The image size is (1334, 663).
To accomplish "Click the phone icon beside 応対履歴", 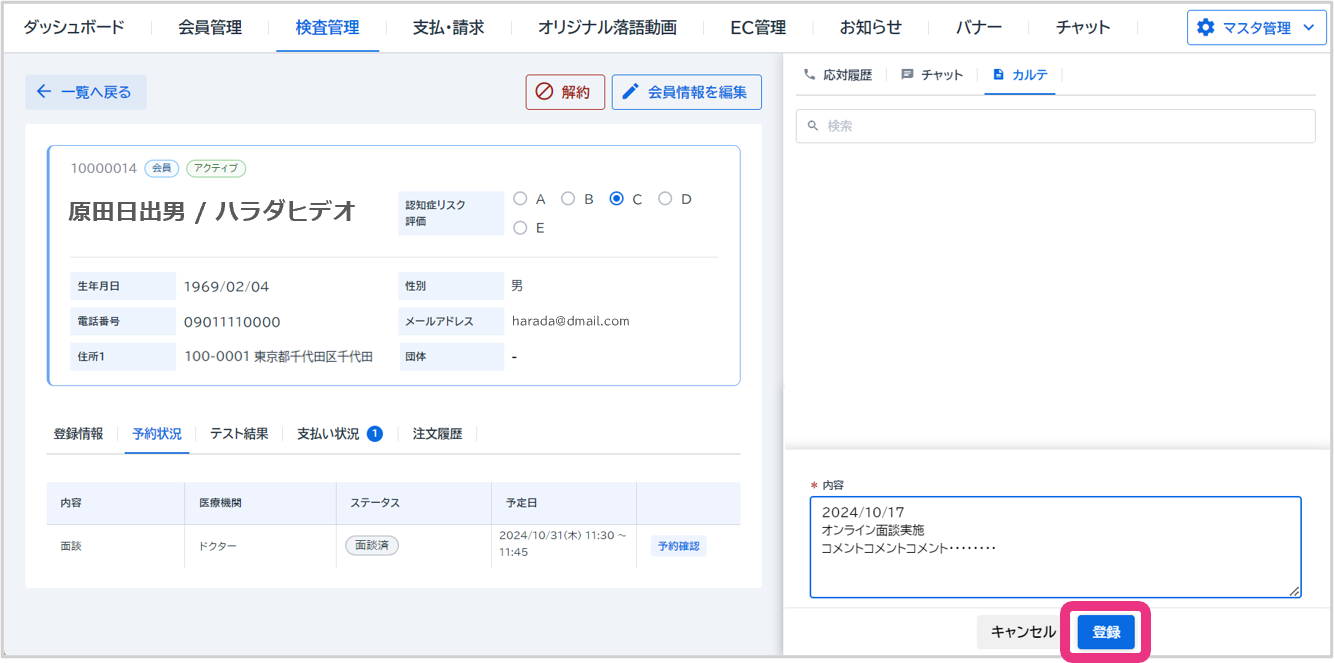I will [809, 75].
